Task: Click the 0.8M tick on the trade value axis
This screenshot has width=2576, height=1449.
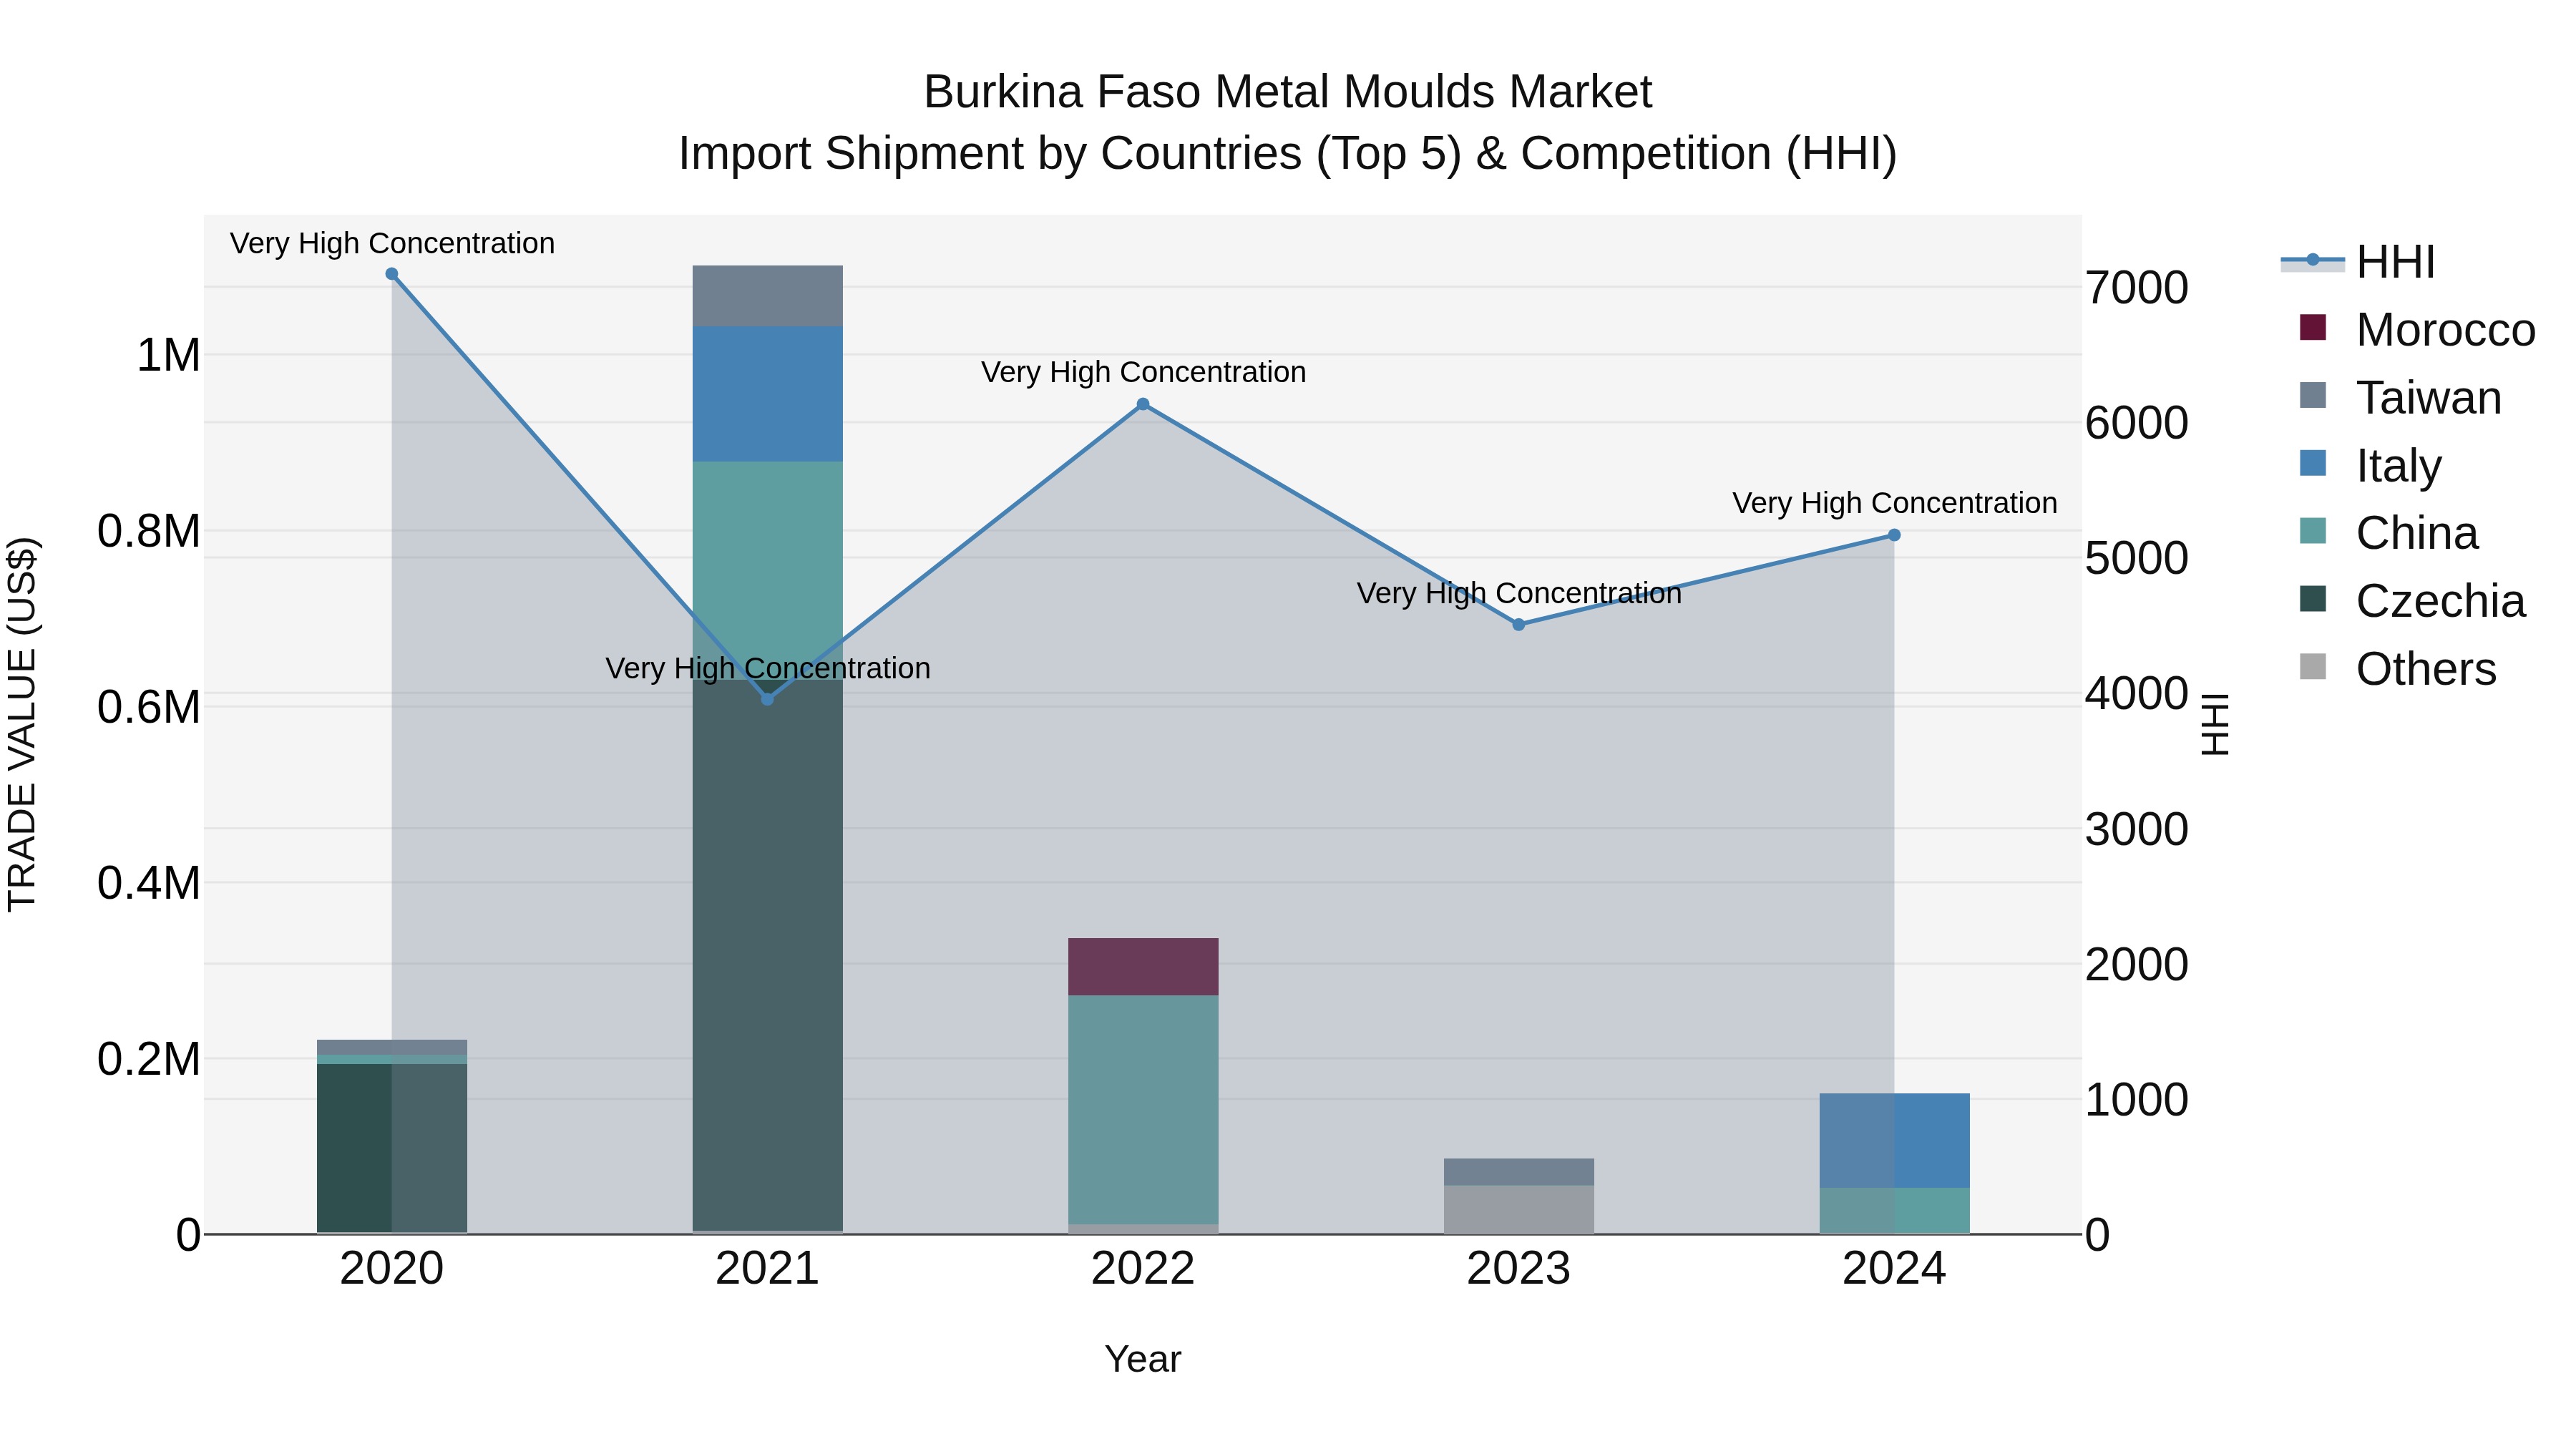Action: click(149, 532)
